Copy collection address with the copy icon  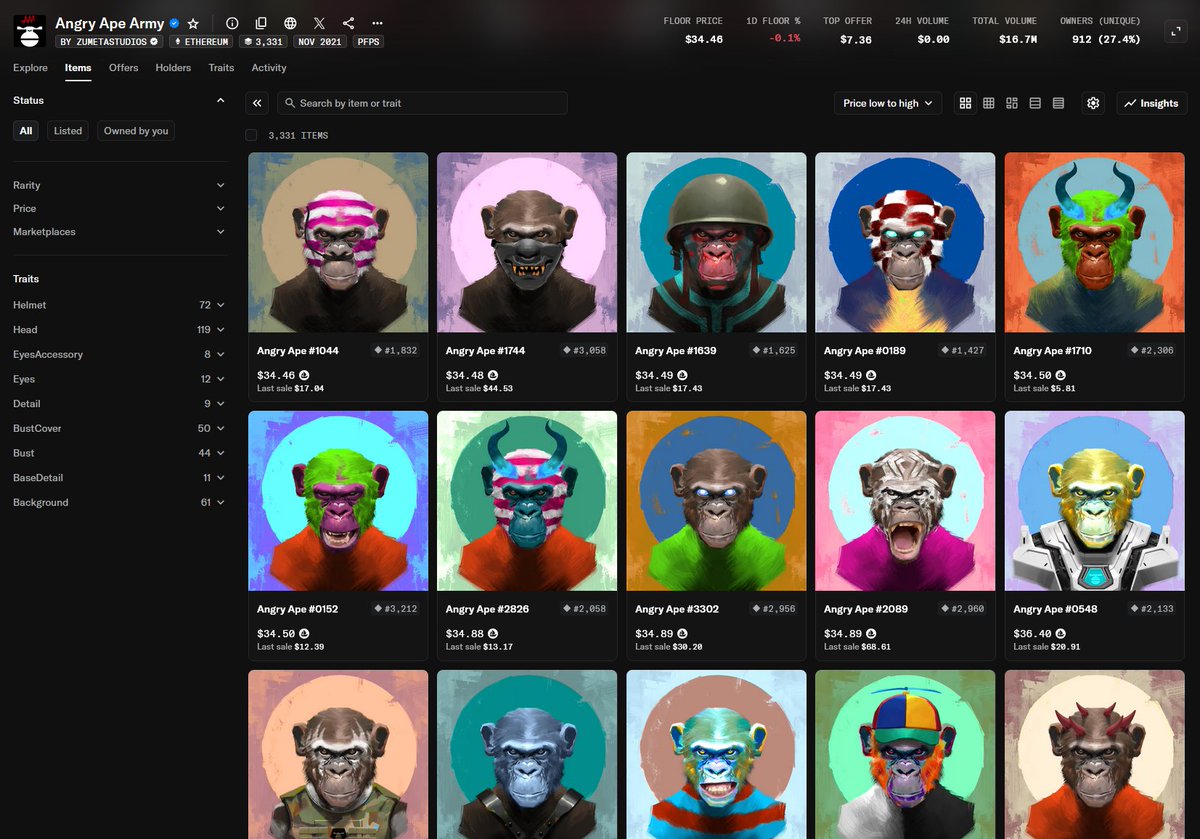point(261,23)
